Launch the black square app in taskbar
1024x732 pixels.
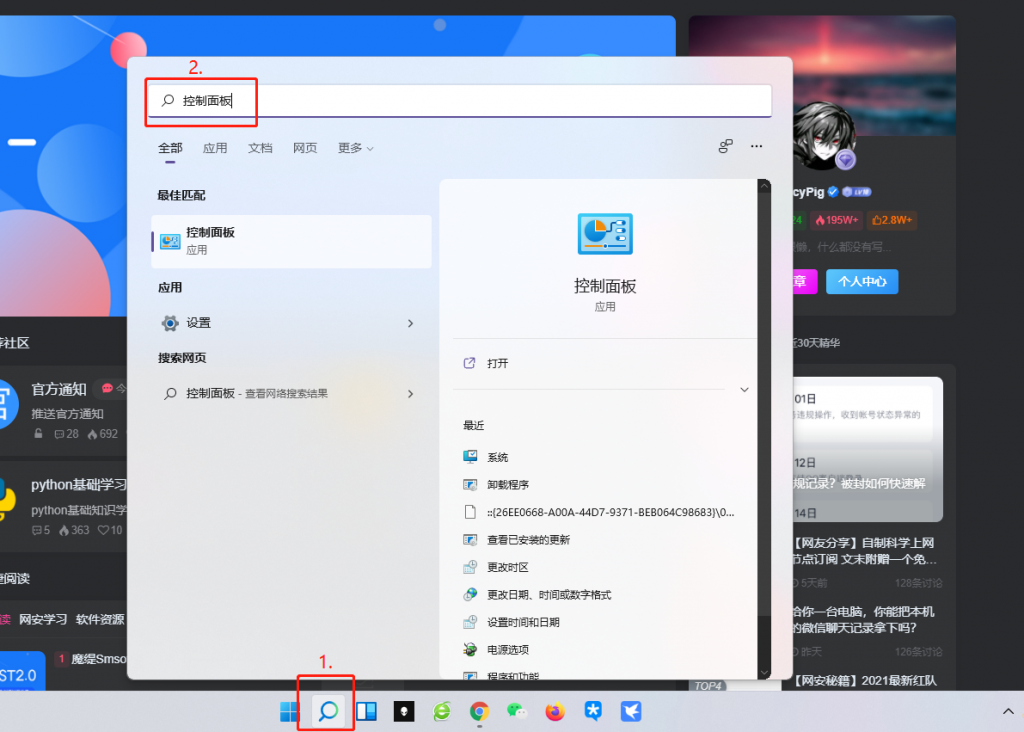pos(404,711)
